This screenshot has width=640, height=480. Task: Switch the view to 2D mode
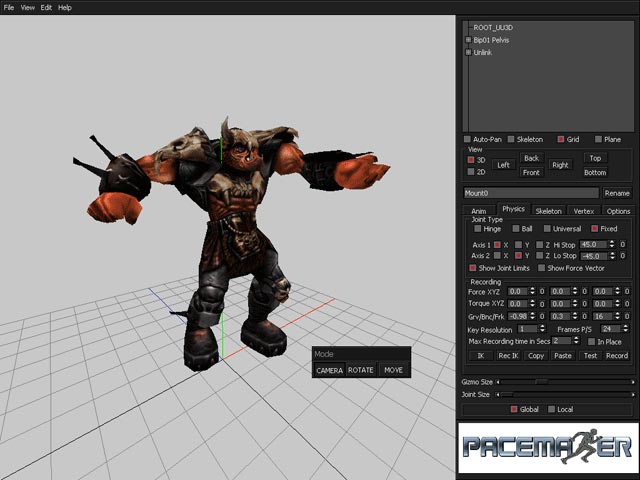[x=471, y=172]
